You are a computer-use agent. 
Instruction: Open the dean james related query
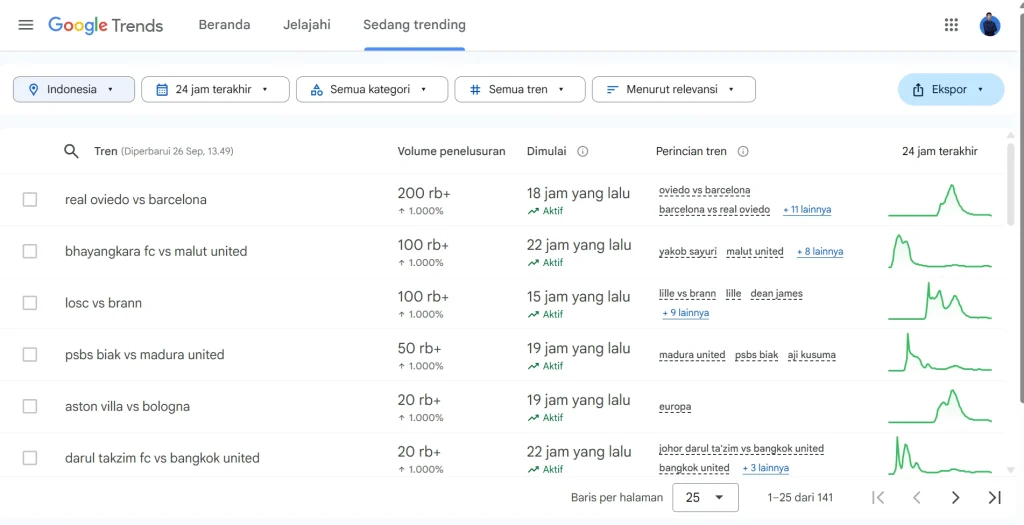coord(776,294)
